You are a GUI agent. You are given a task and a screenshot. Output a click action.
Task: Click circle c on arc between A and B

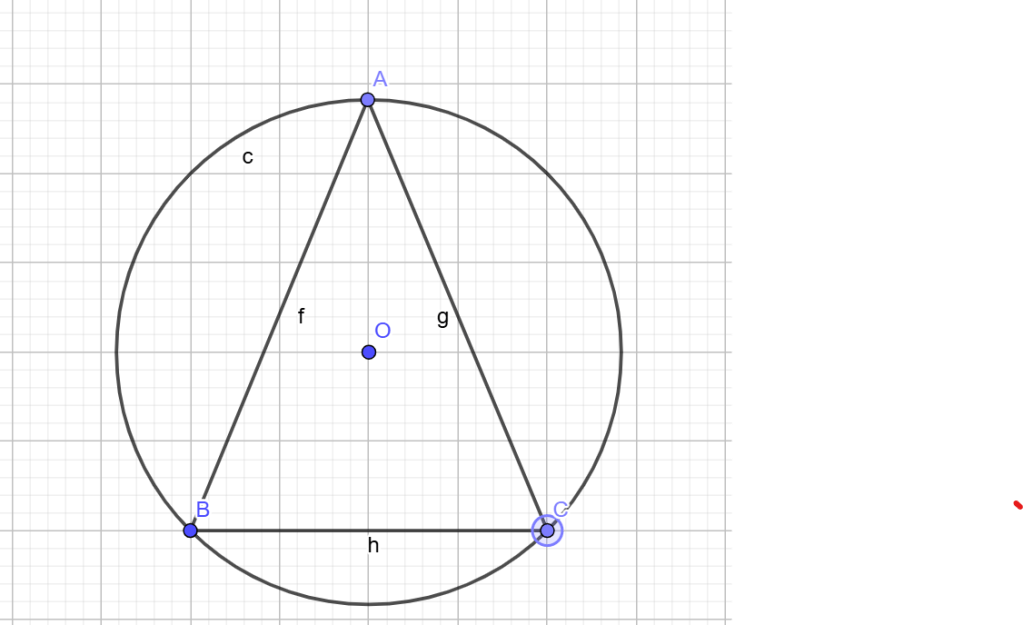click(190, 174)
